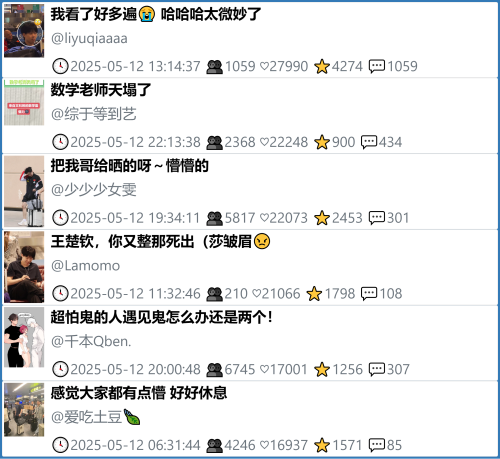Click the comment bubble icon beside 85
The width and height of the screenshot is (500, 459).
pos(377,445)
